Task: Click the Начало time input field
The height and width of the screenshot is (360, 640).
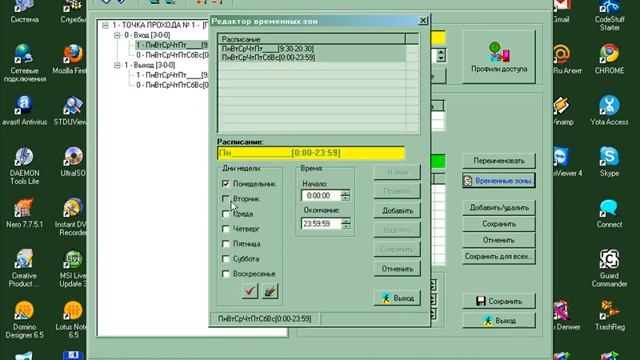Action: 321,196
